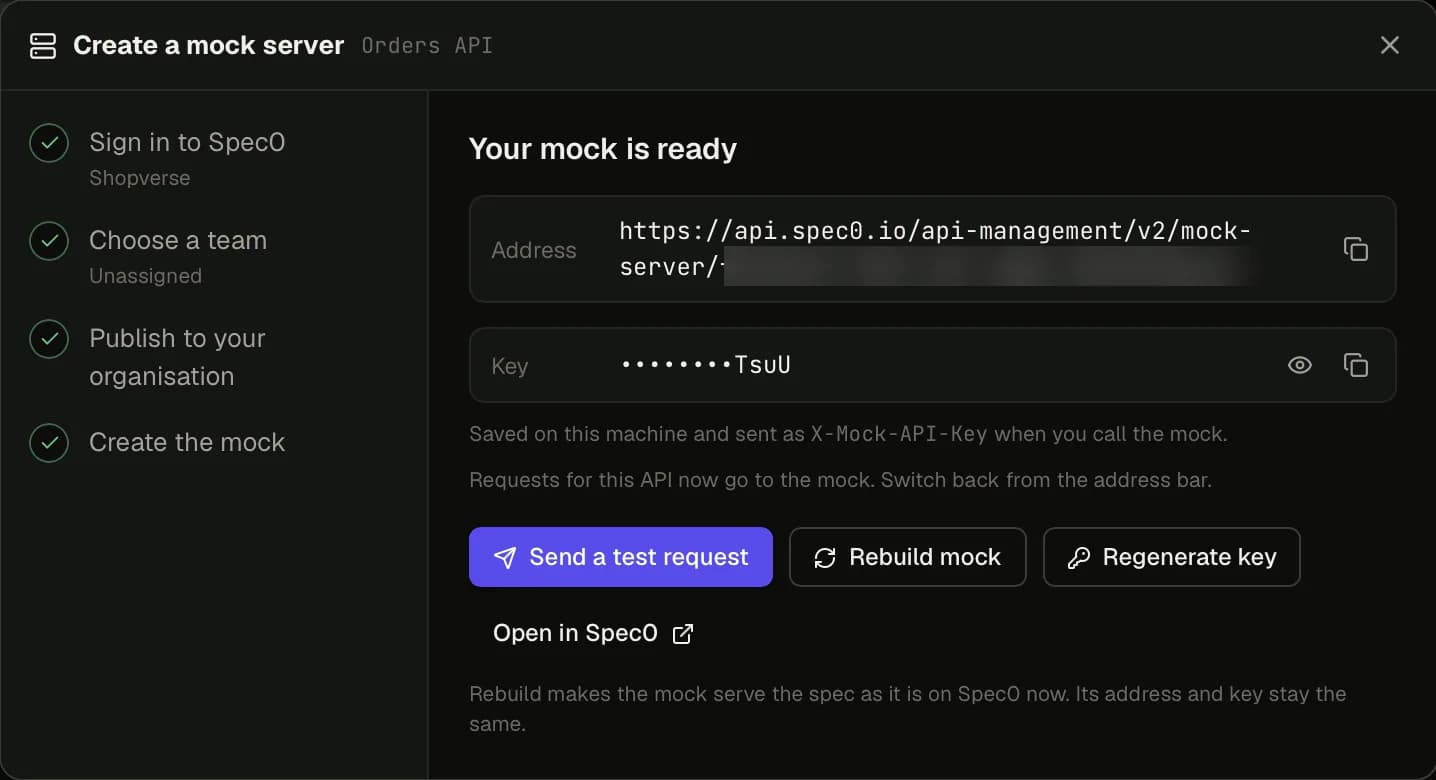Click the external link icon after Open in Spec0

pyautogui.click(x=683, y=634)
